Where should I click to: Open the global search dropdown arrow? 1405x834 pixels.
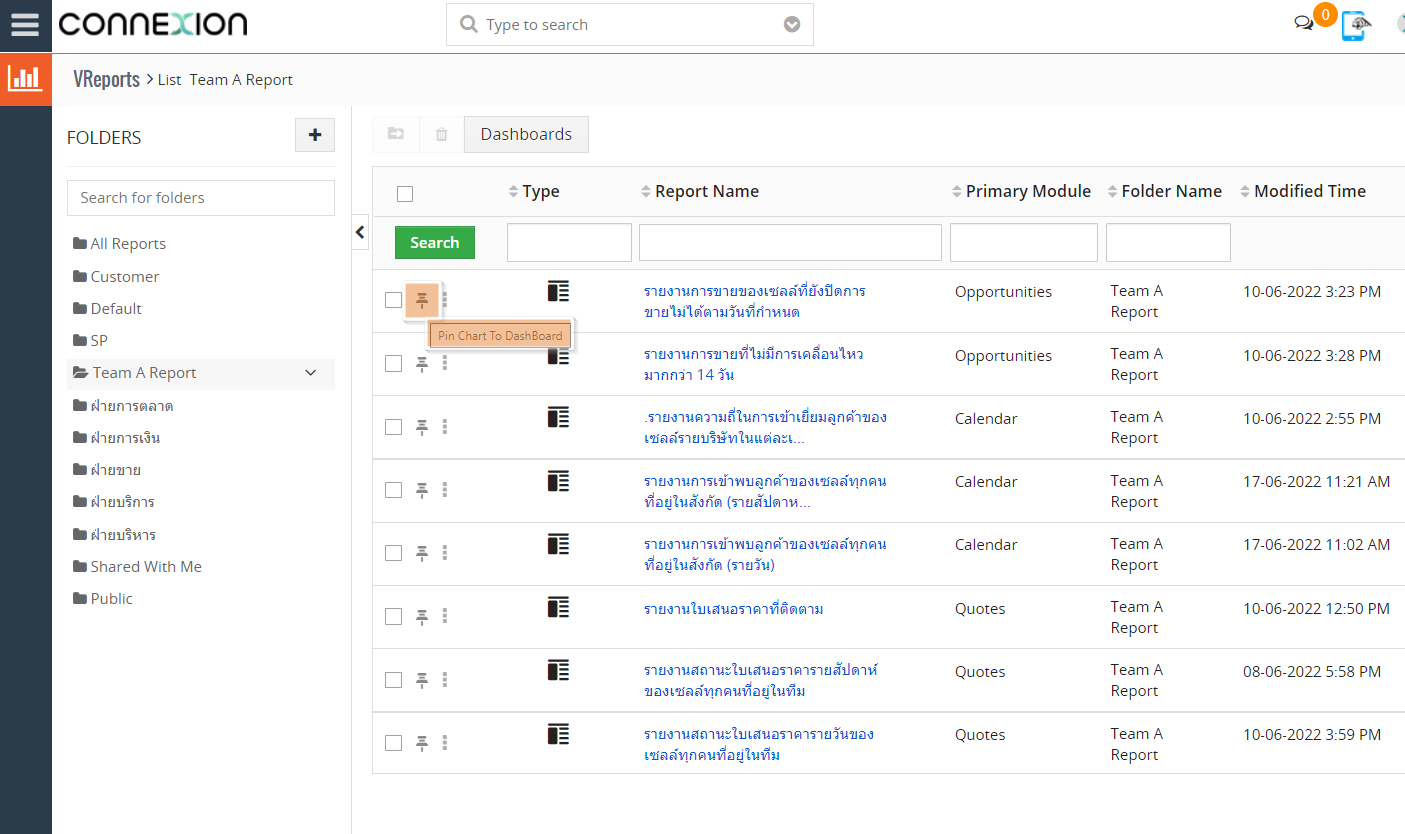[x=792, y=25]
